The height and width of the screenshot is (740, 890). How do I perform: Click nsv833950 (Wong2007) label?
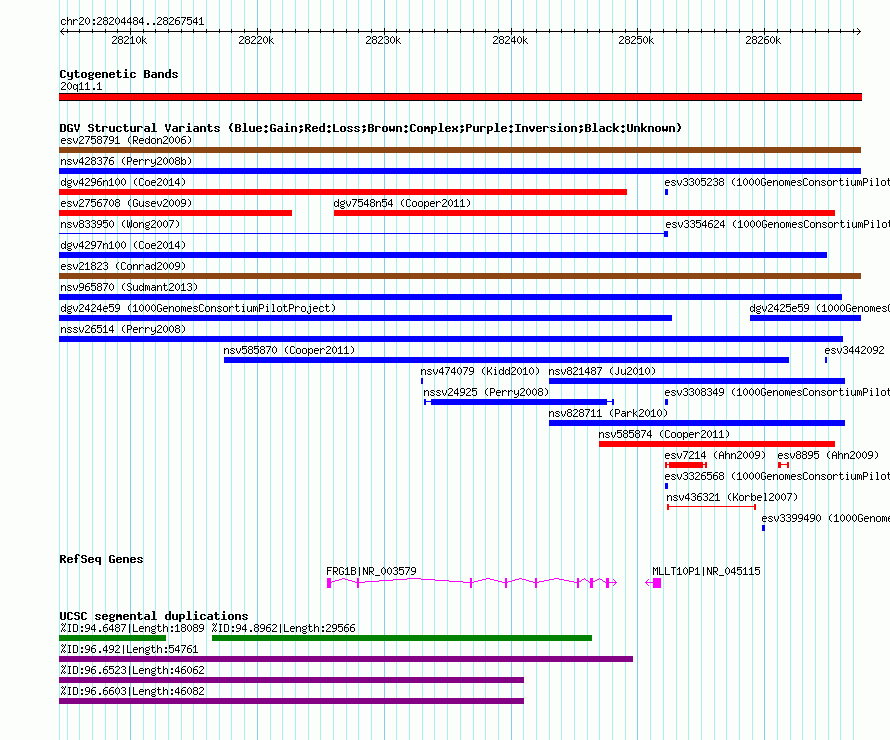[120, 224]
